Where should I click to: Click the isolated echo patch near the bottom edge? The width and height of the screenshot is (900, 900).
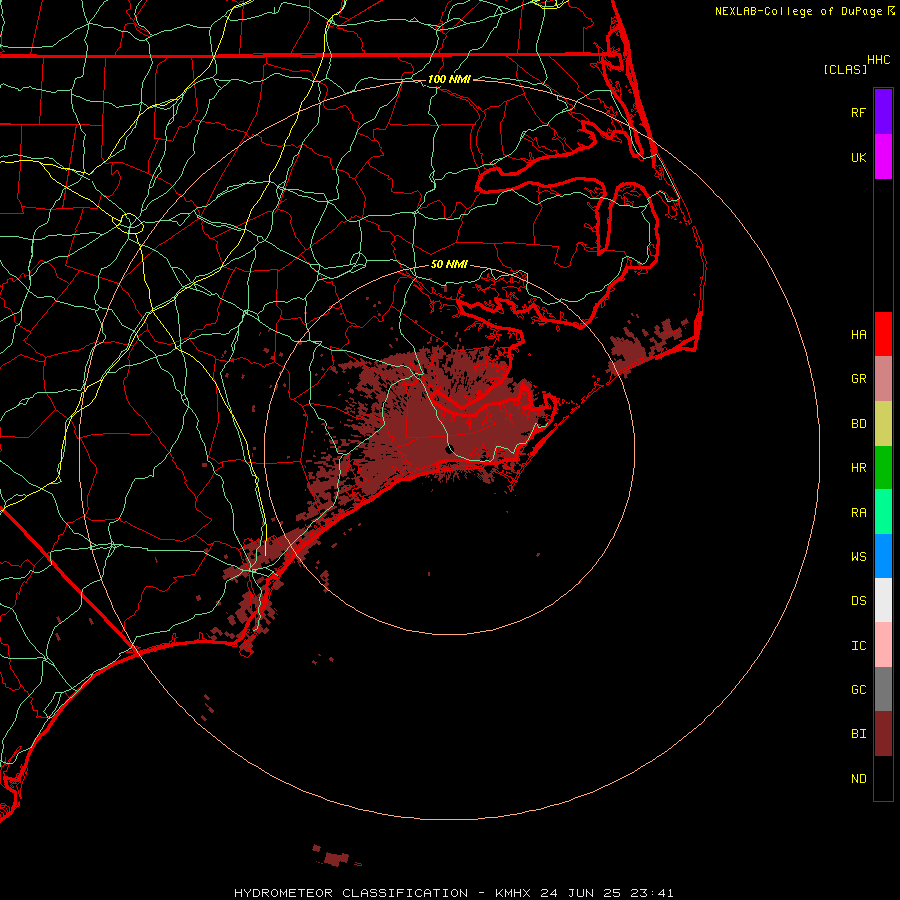click(336, 858)
